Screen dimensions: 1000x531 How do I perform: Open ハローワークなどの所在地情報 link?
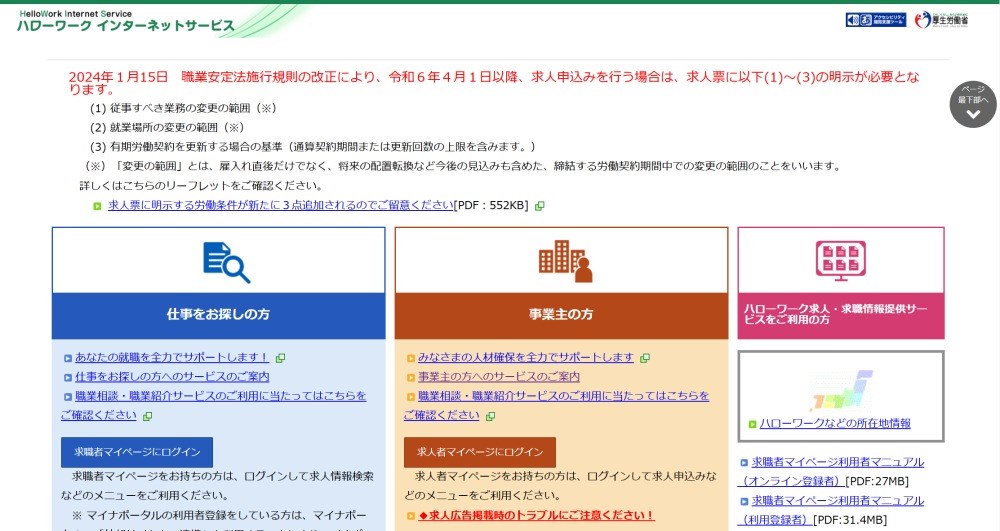pos(835,423)
